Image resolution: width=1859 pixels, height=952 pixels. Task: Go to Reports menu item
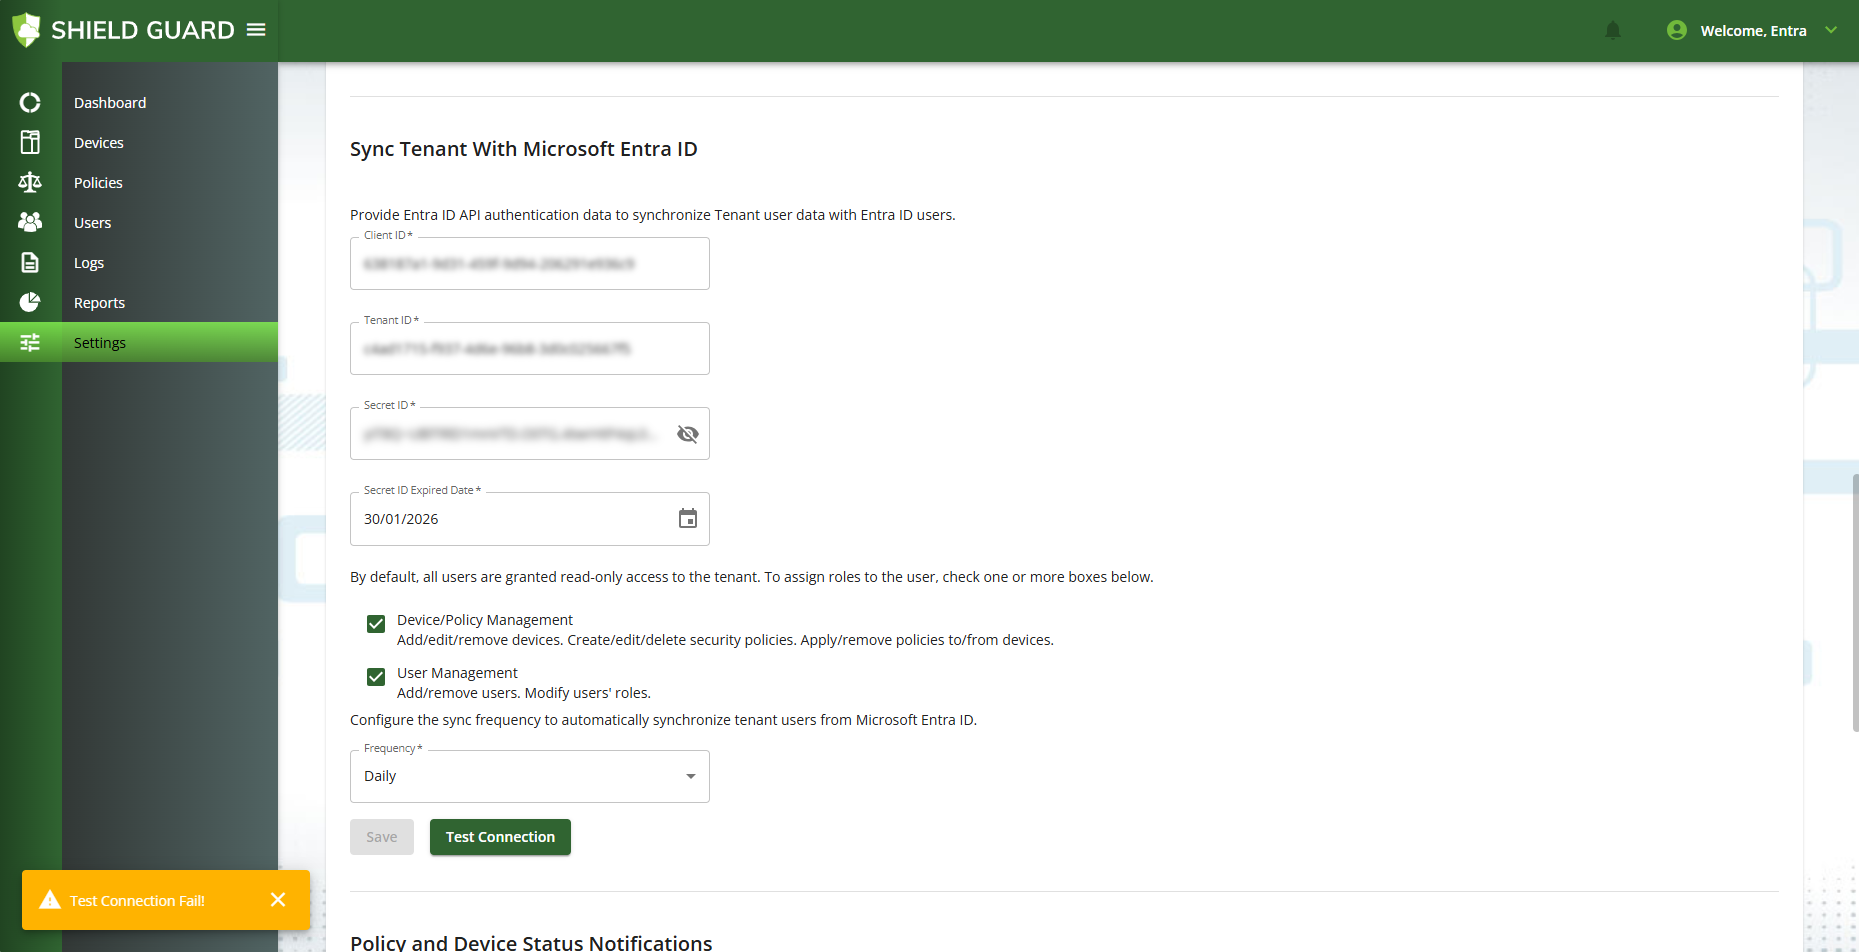[x=100, y=303]
